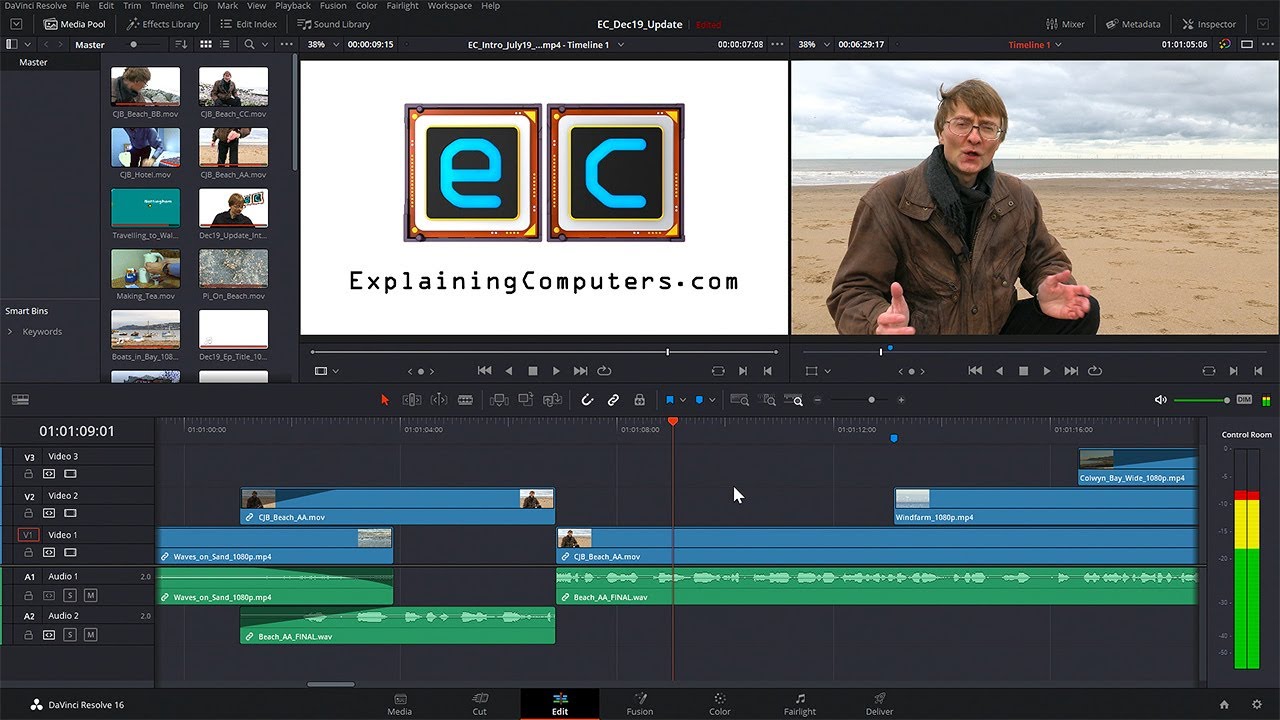1280x720 pixels.
Task: Switch to the Deliver page tab
Action: [x=880, y=704]
